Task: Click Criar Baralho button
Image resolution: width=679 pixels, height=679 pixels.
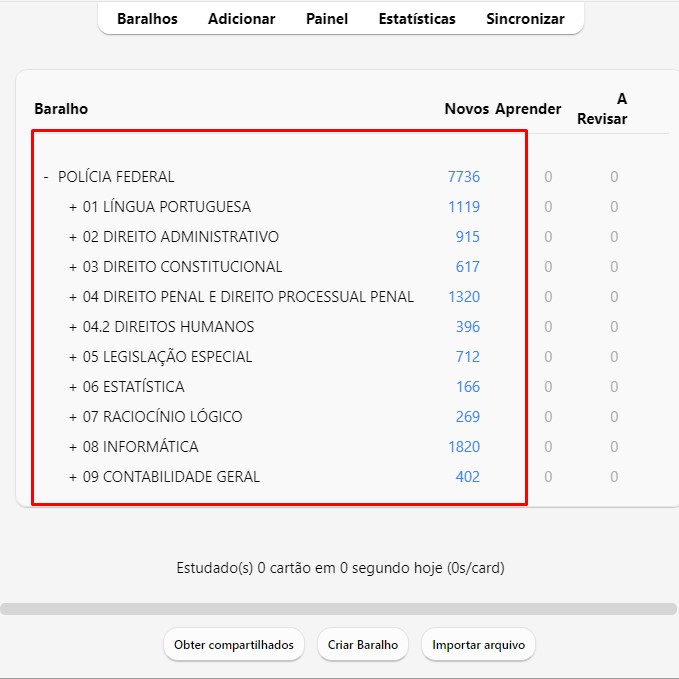Action: click(363, 645)
